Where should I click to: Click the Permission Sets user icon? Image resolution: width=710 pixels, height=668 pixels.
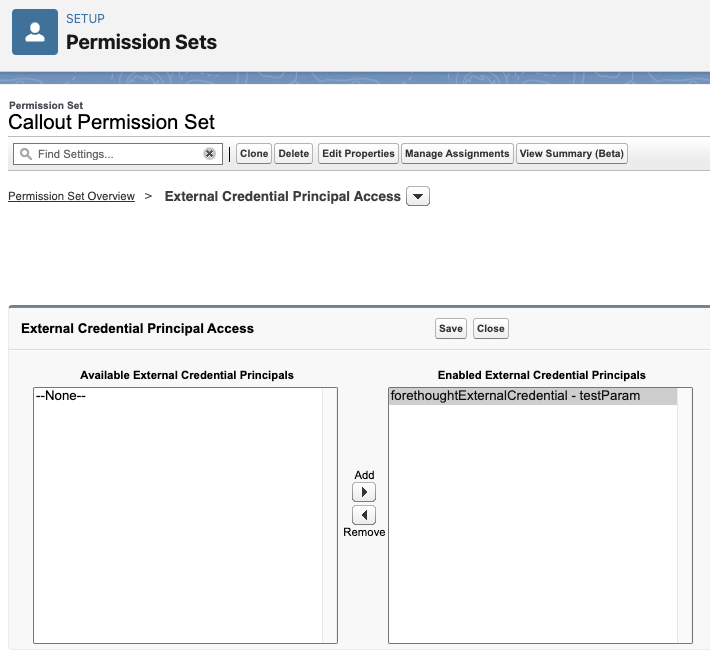[35, 32]
